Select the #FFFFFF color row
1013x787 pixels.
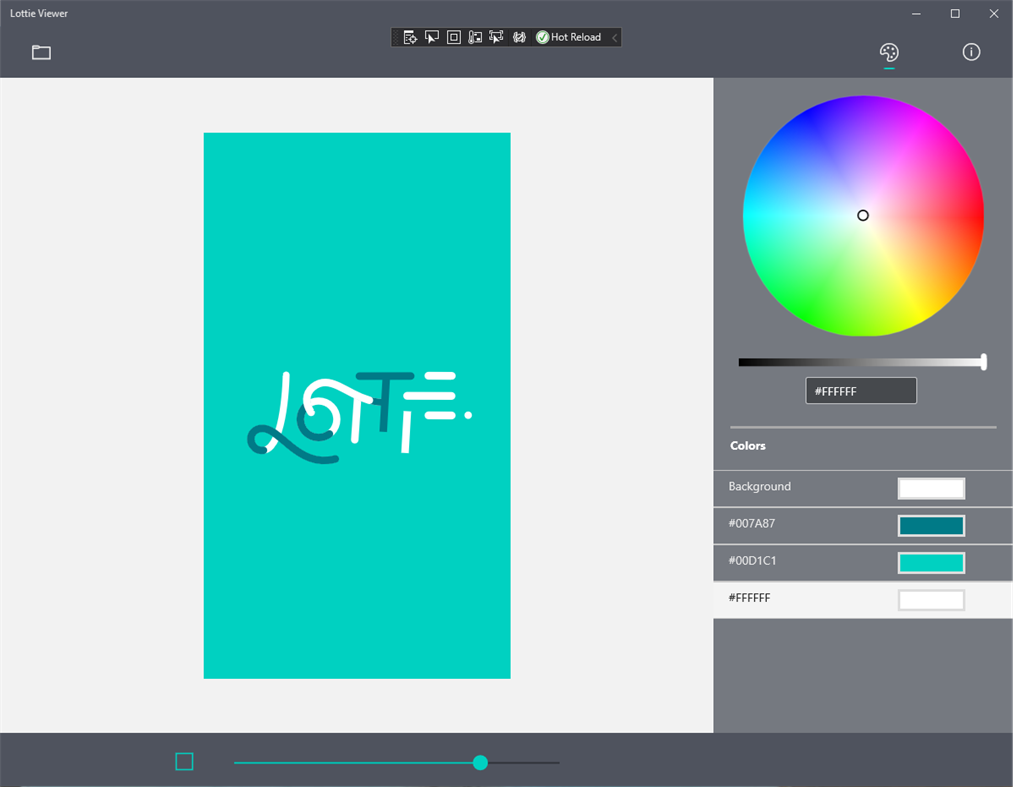[x=862, y=600]
